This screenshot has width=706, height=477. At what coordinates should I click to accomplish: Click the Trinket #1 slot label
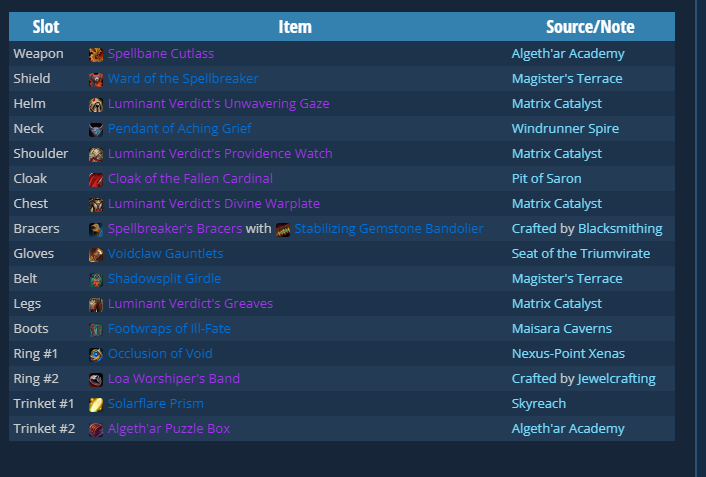coord(44,404)
